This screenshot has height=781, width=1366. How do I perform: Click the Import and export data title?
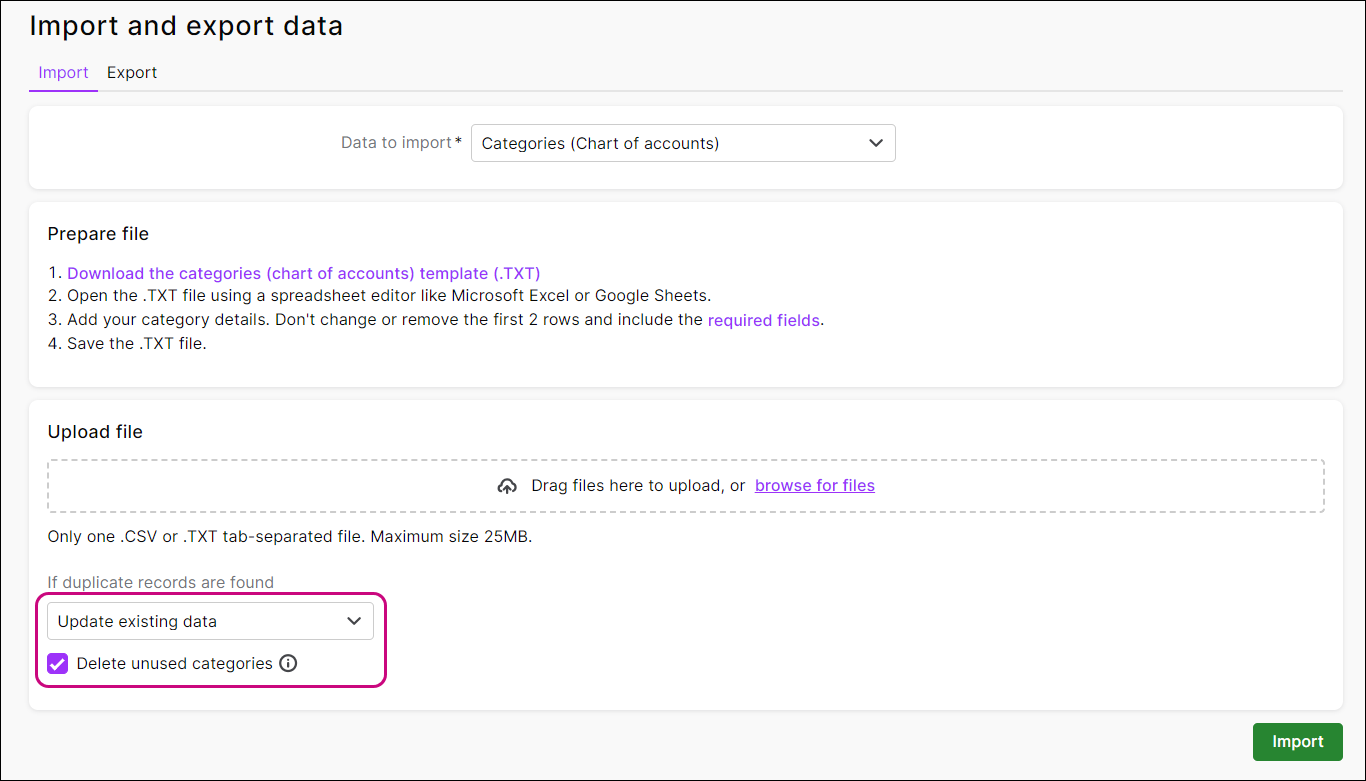coord(186,26)
